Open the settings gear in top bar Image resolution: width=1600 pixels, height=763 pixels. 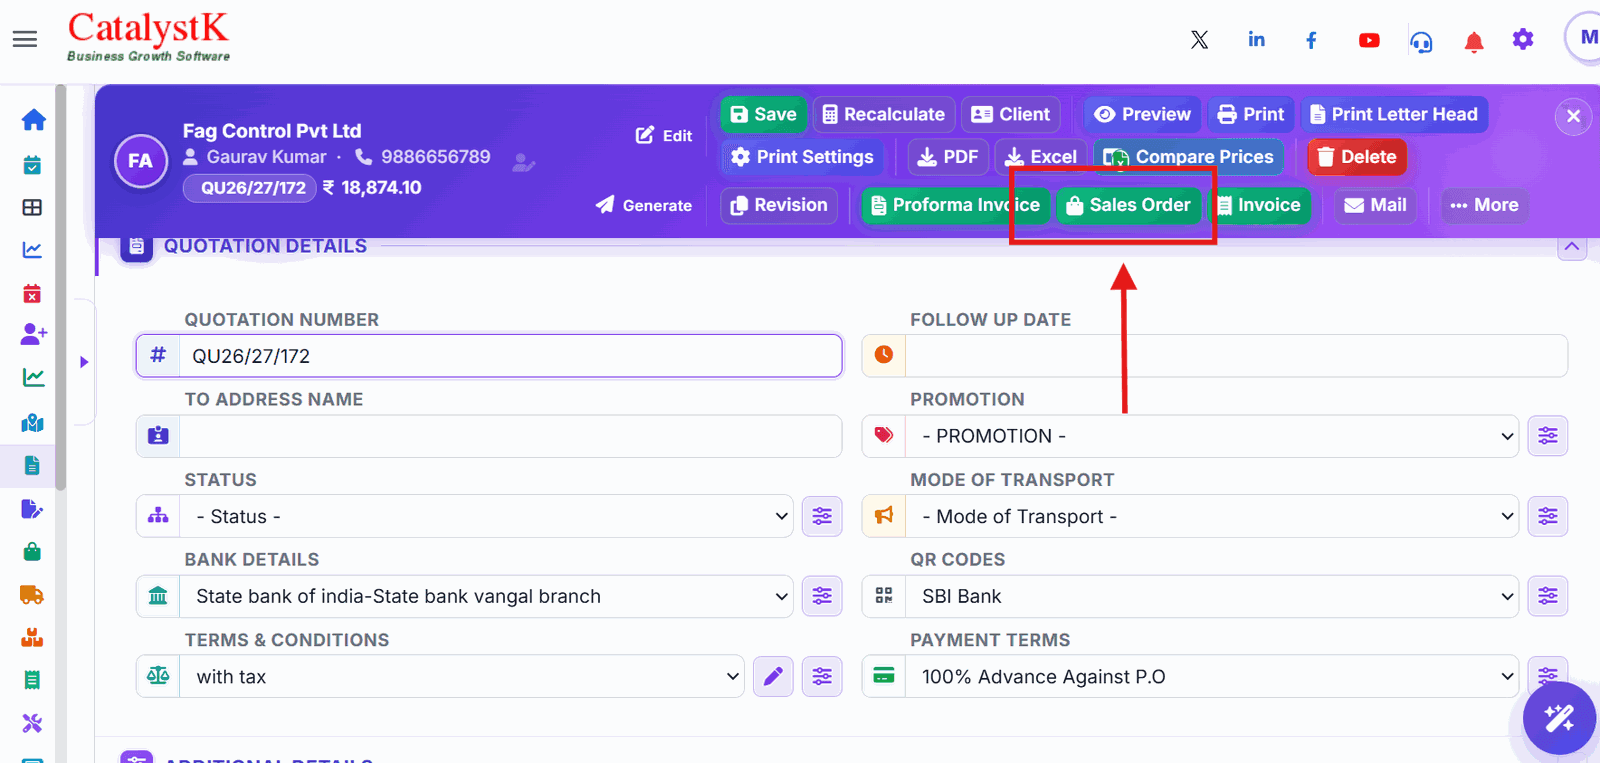pos(1523,40)
